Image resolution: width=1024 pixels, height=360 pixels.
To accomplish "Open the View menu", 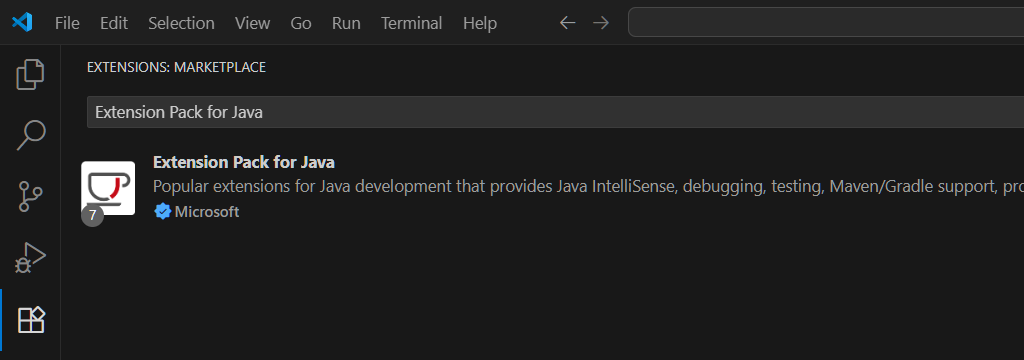I will (x=252, y=23).
